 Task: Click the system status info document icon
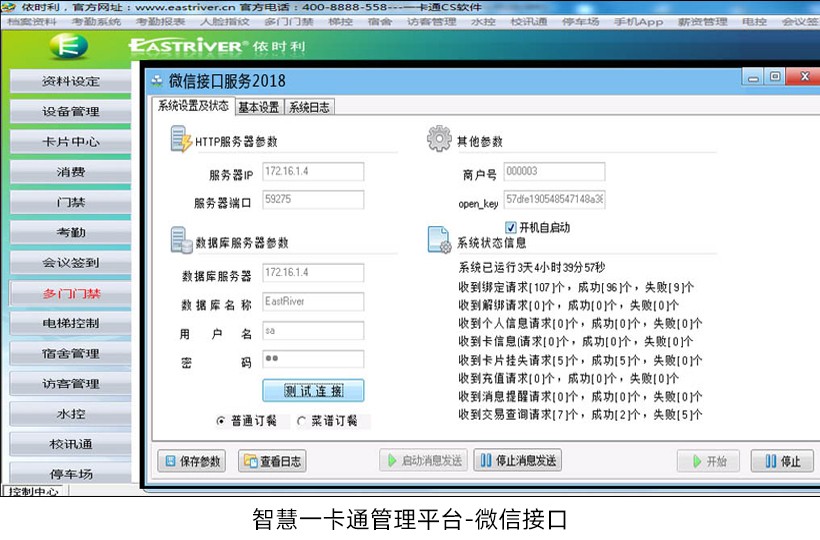(439, 240)
